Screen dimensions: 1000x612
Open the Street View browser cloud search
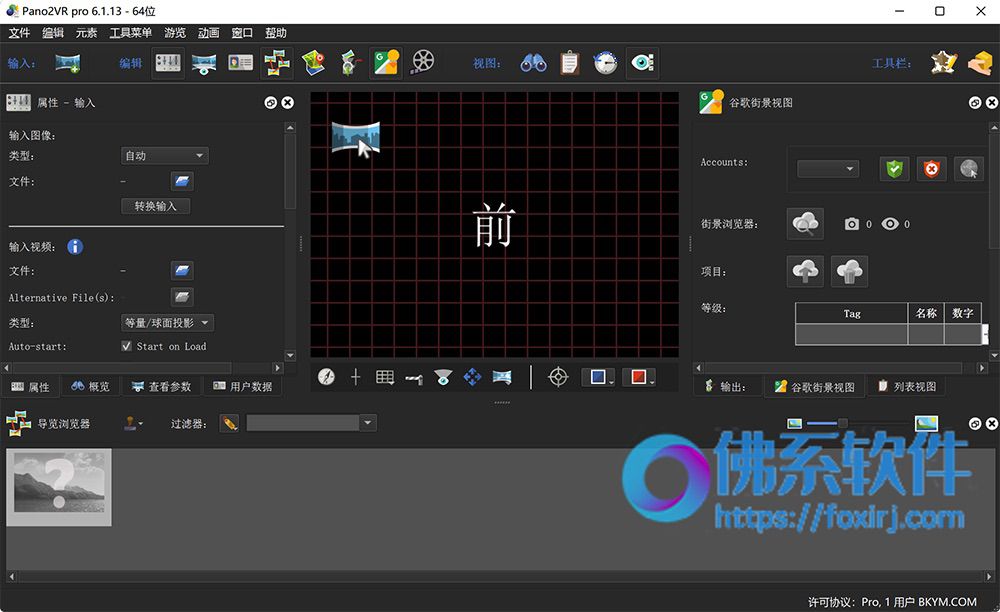805,224
